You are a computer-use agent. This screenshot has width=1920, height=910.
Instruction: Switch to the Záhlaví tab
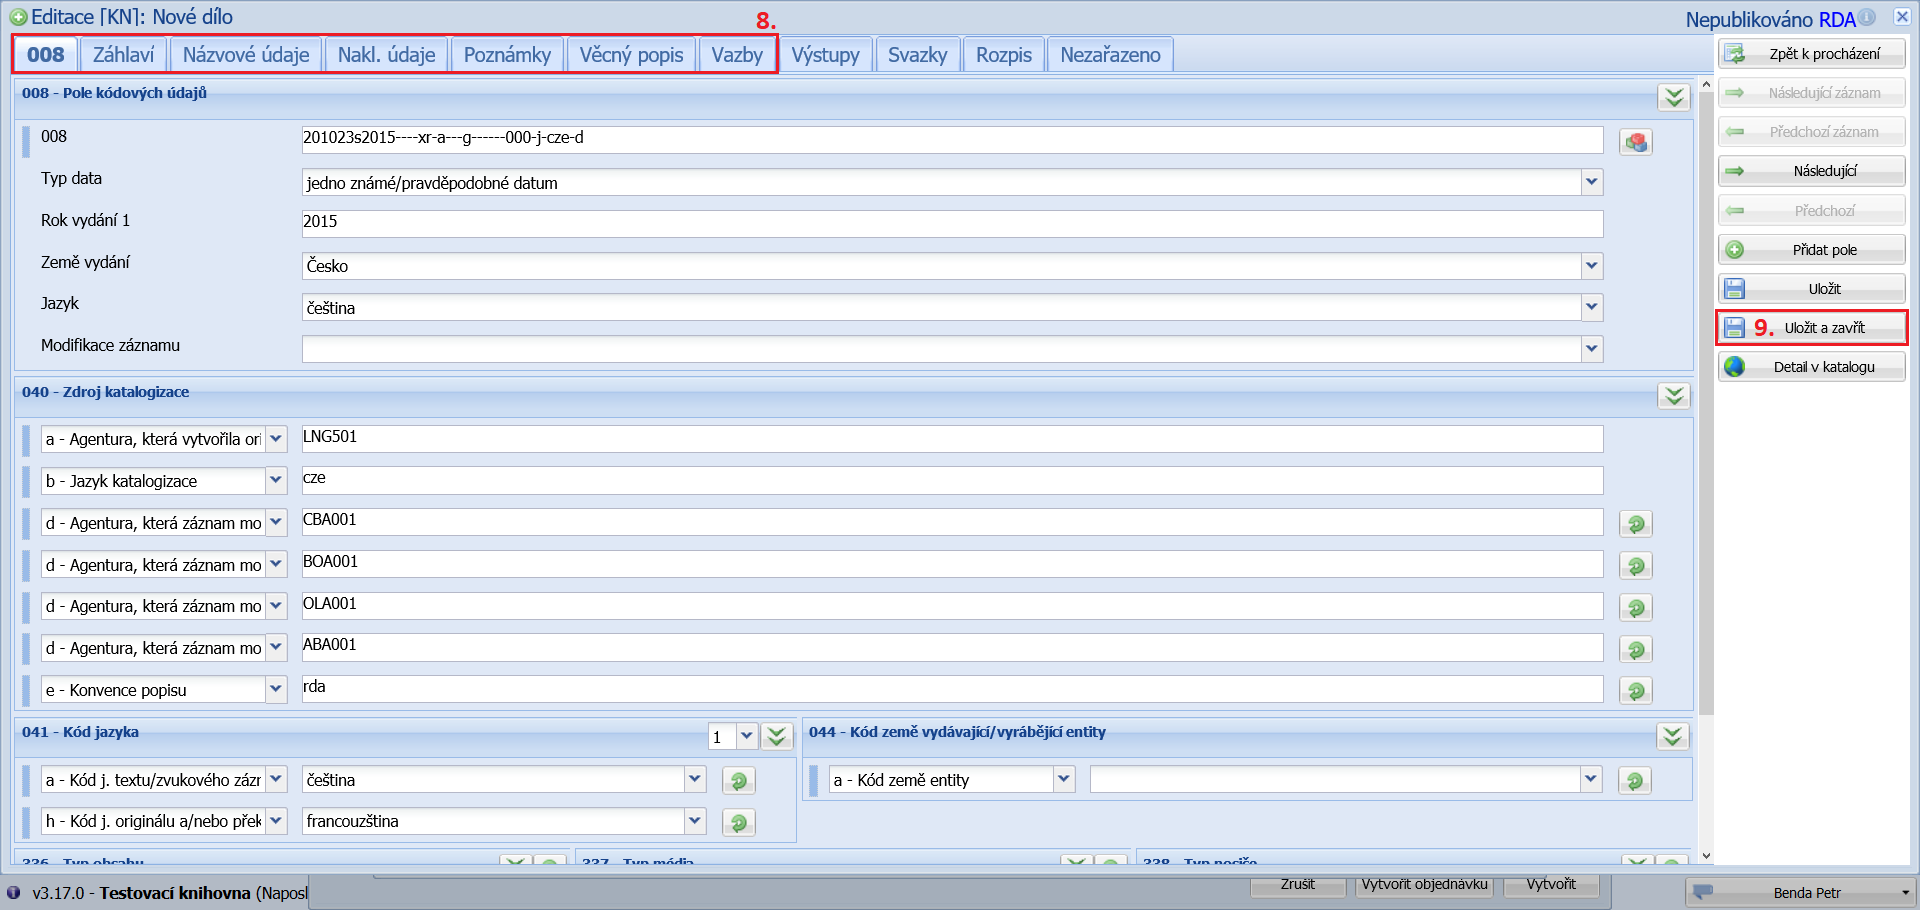pos(124,55)
